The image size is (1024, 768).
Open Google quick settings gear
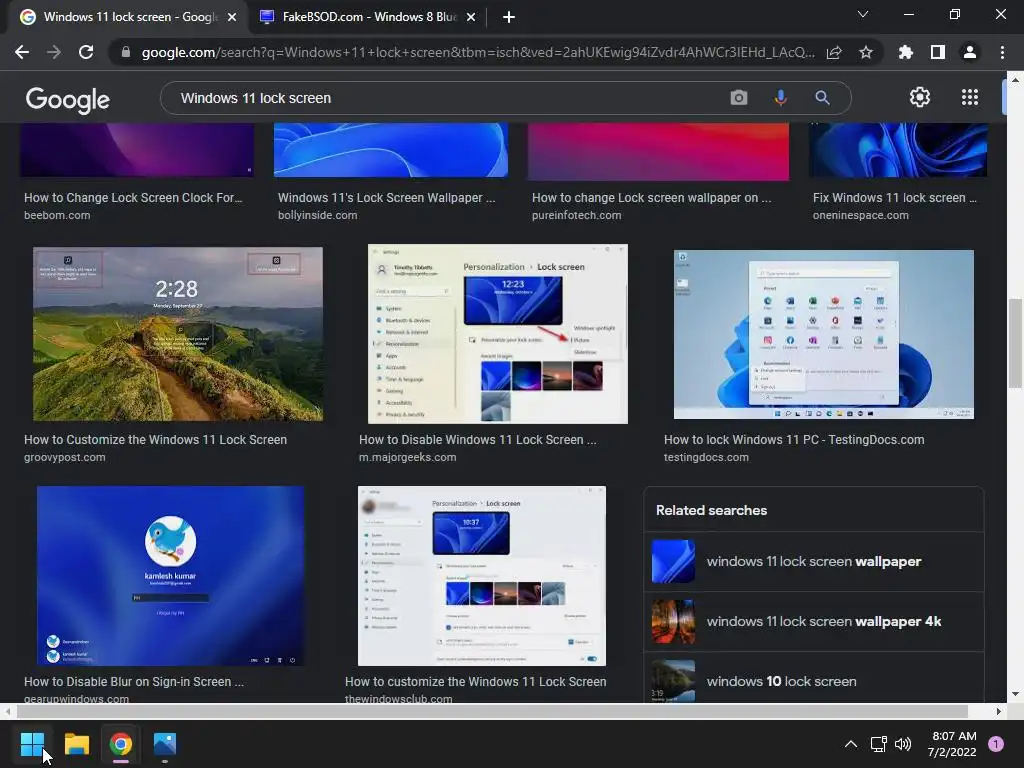(x=920, y=97)
